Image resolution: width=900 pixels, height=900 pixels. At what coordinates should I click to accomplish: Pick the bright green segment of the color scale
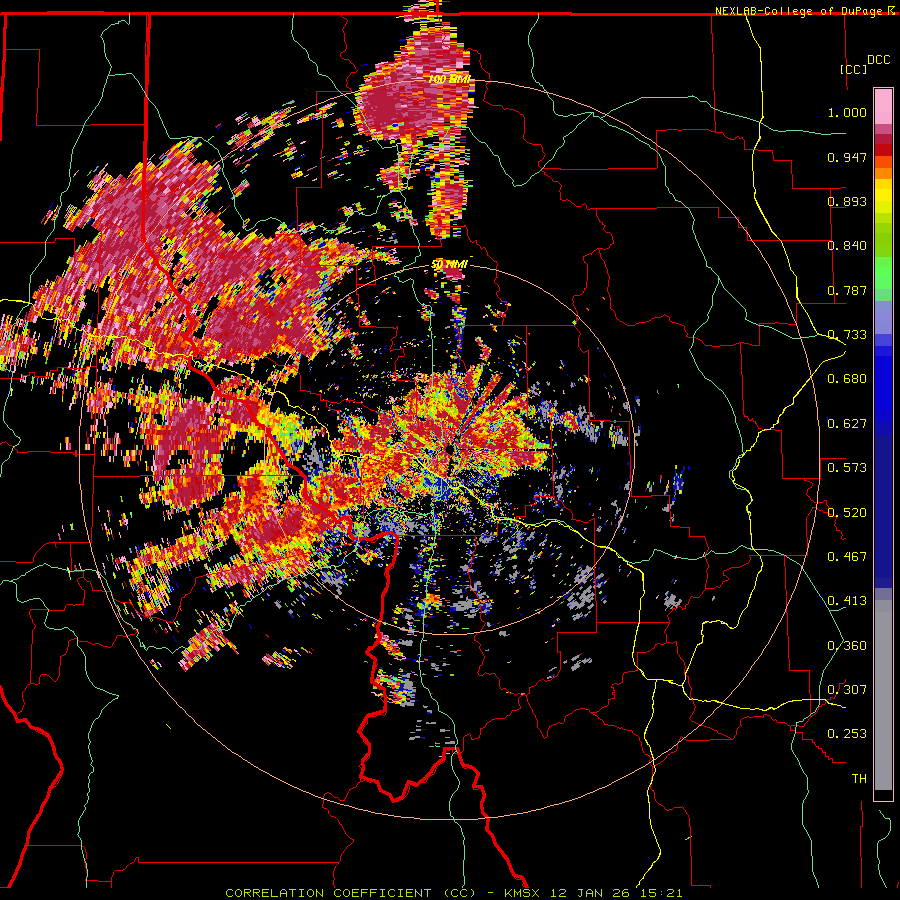(x=883, y=273)
